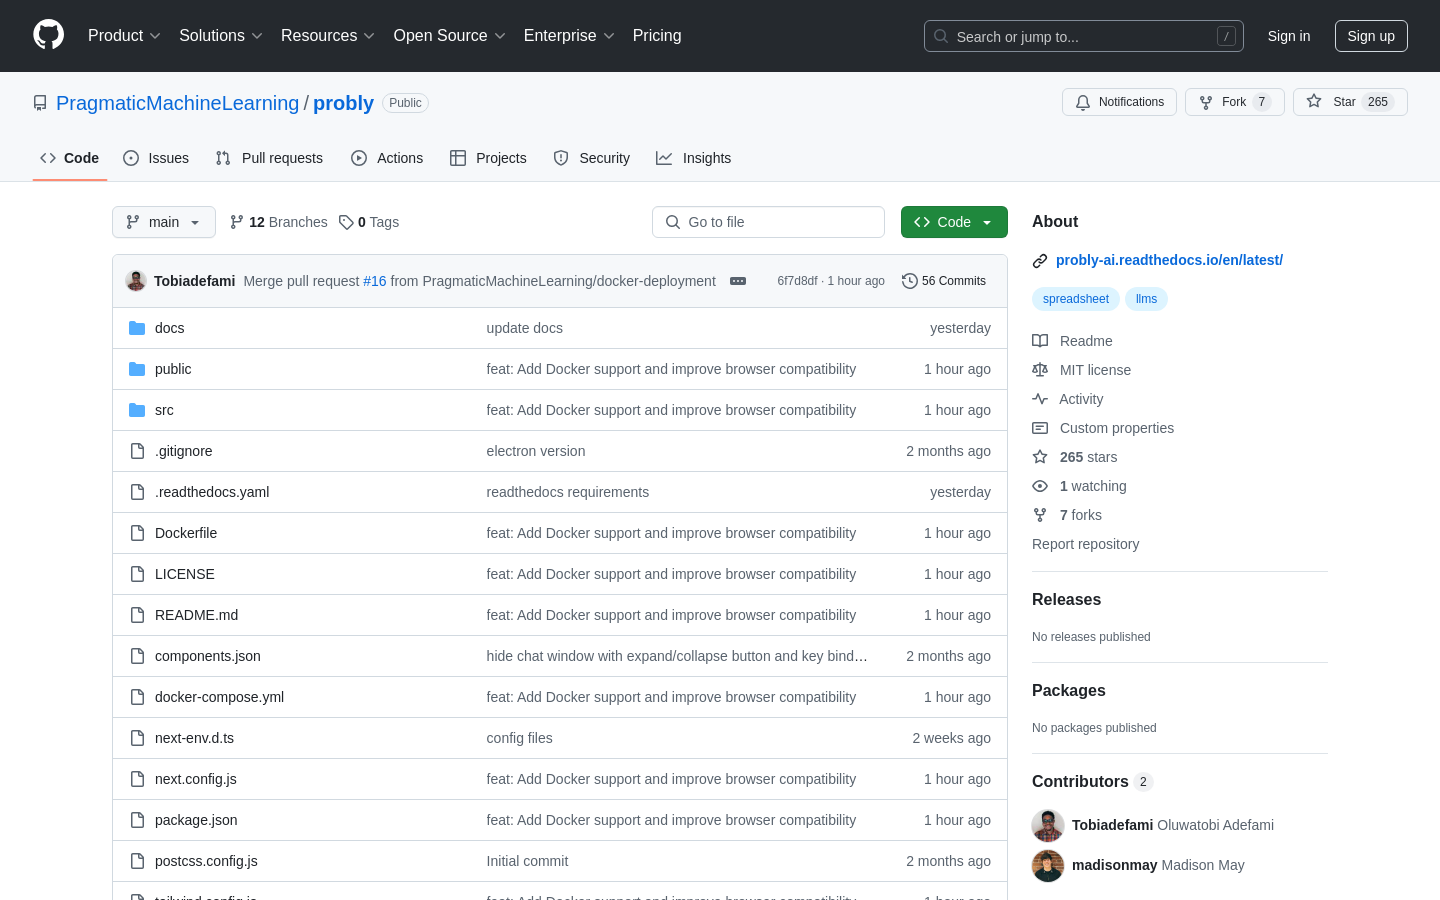Click the Tobiadefami avatar under Contributors

(x=1048, y=825)
